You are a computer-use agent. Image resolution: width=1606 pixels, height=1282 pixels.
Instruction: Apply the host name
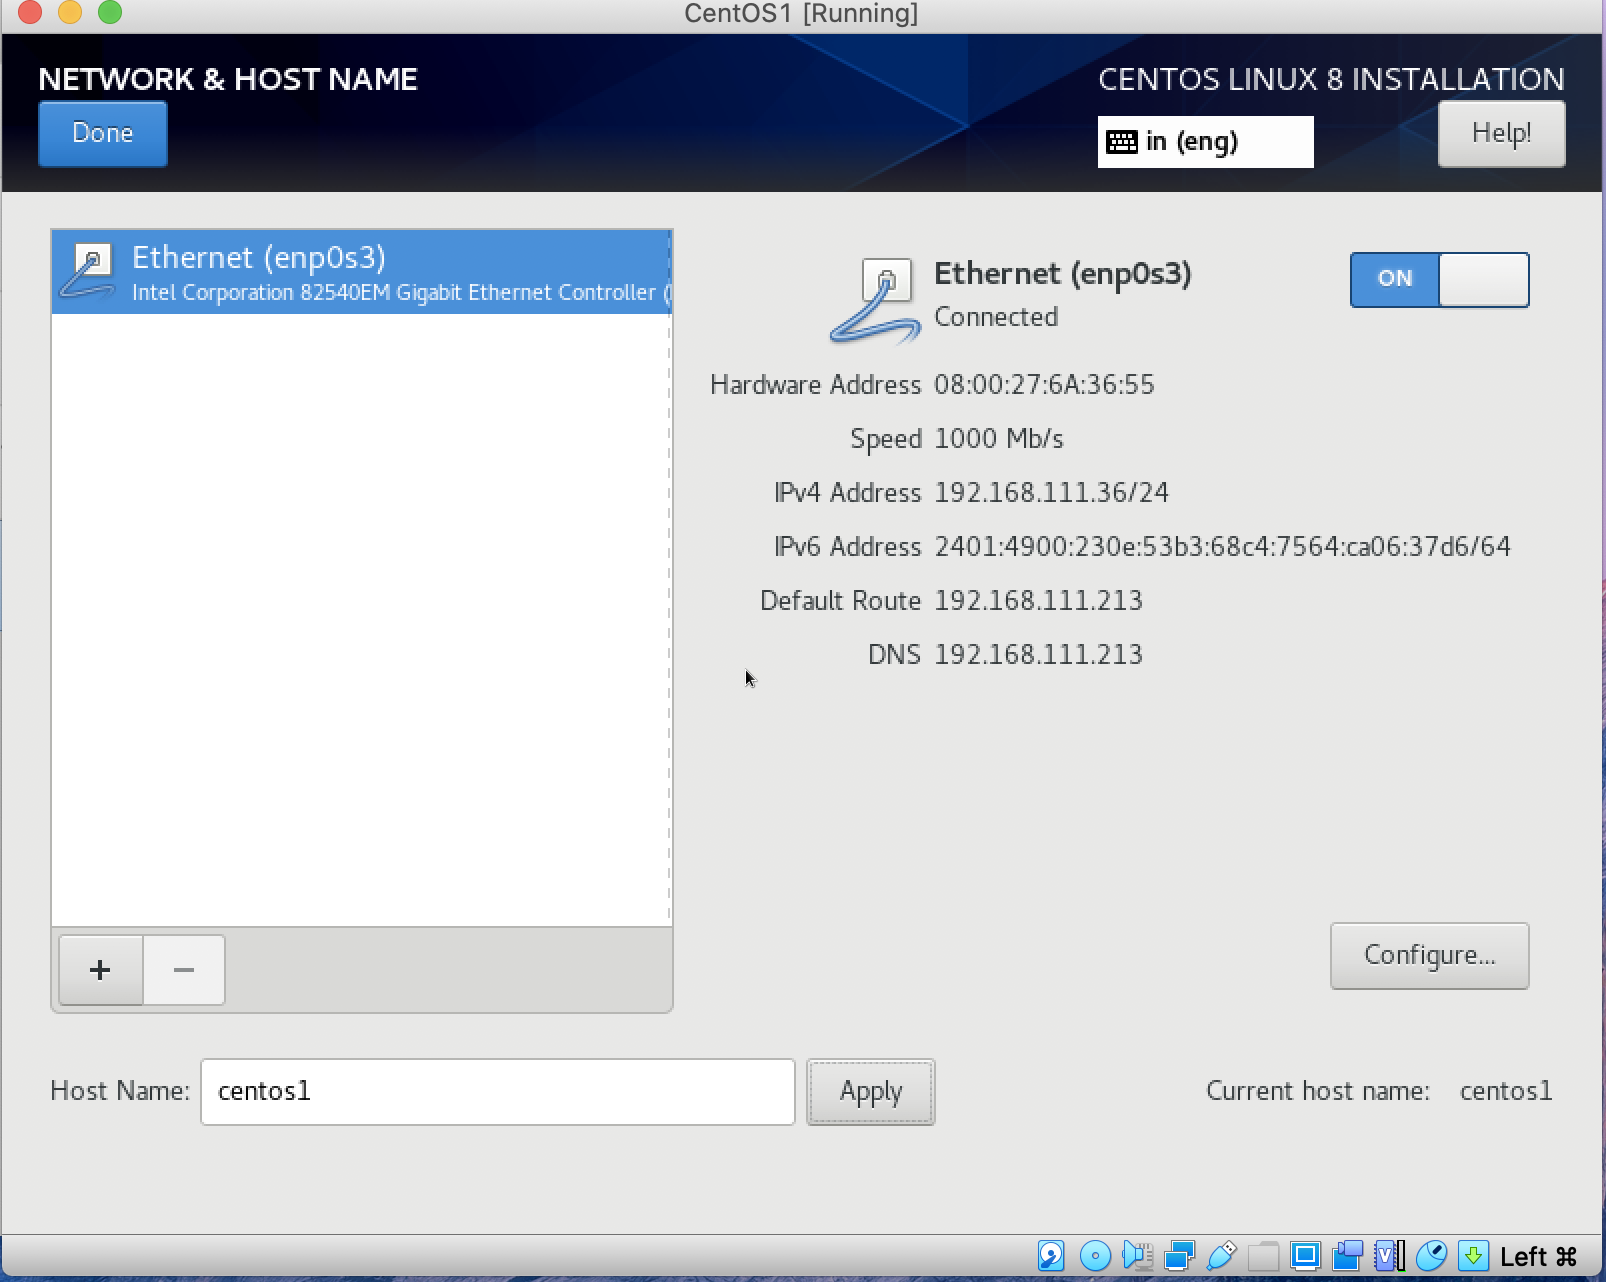tap(870, 1092)
